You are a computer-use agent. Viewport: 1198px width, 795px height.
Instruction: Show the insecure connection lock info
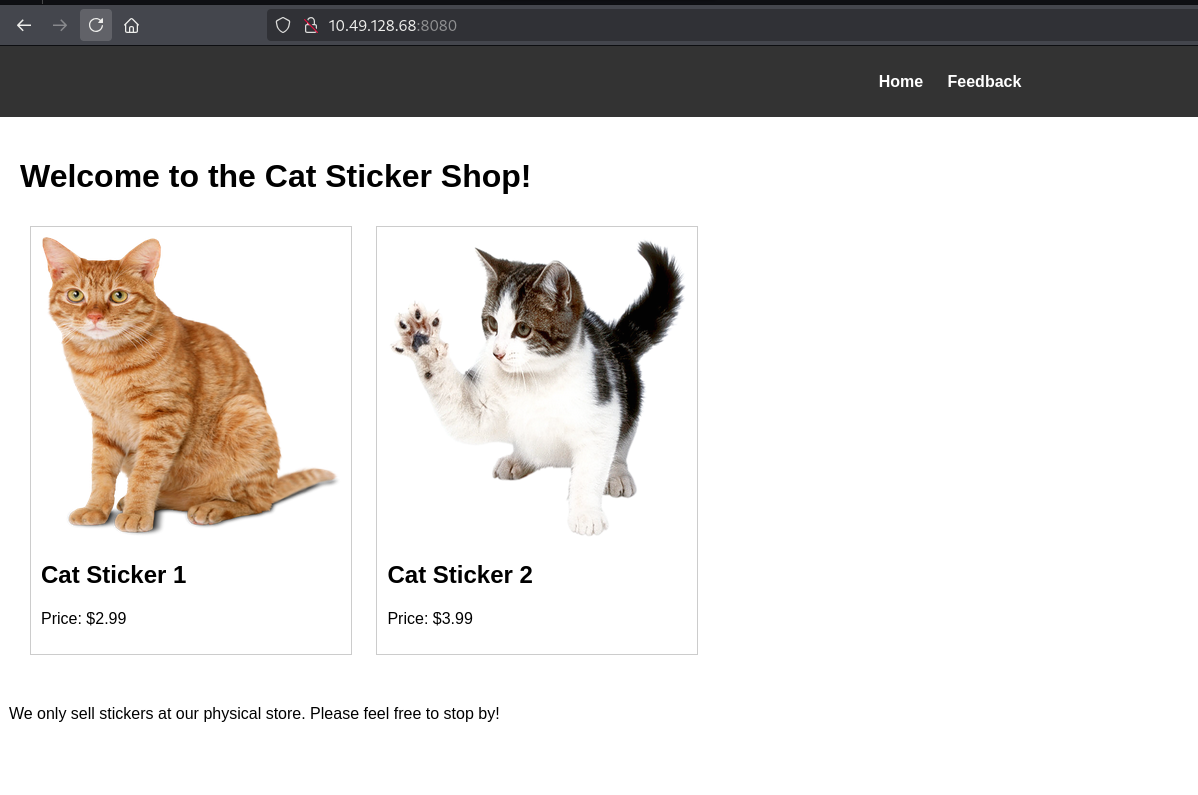pos(310,25)
